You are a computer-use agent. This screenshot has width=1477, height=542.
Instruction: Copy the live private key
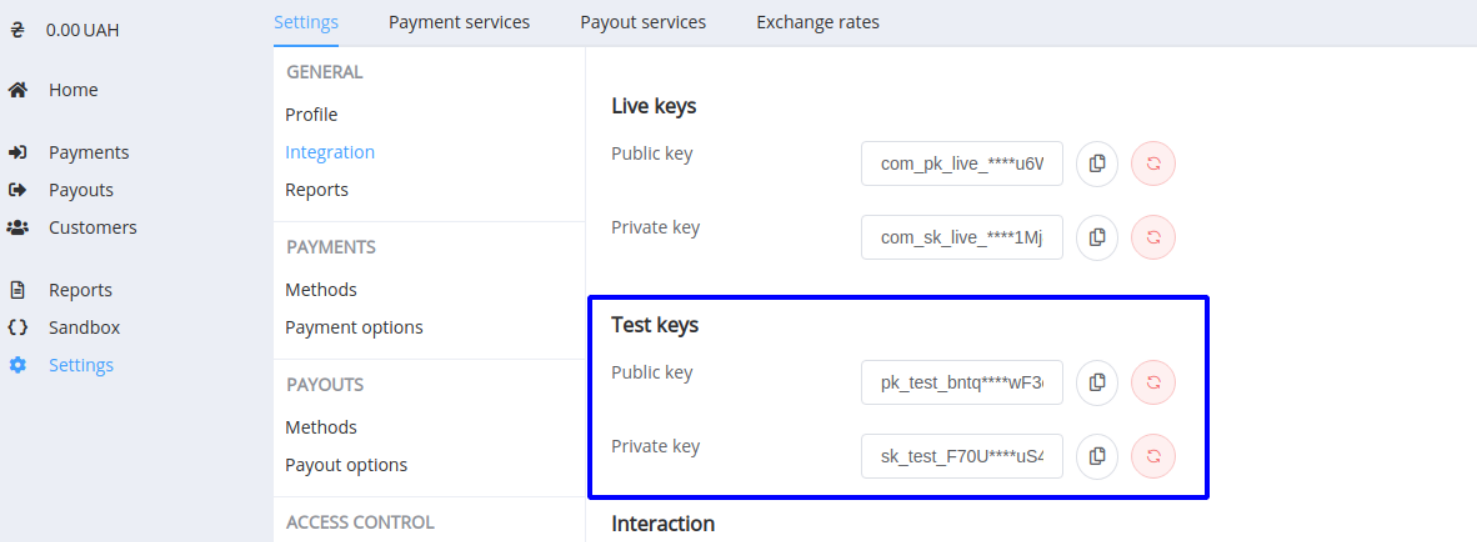click(x=1097, y=237)
